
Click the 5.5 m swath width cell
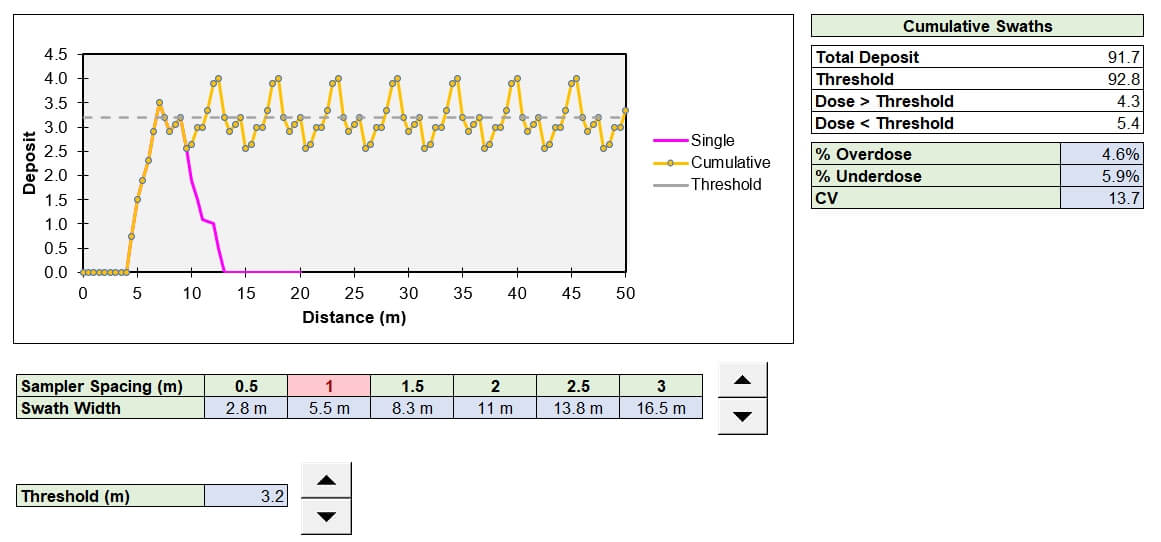[x=329, y=408]
